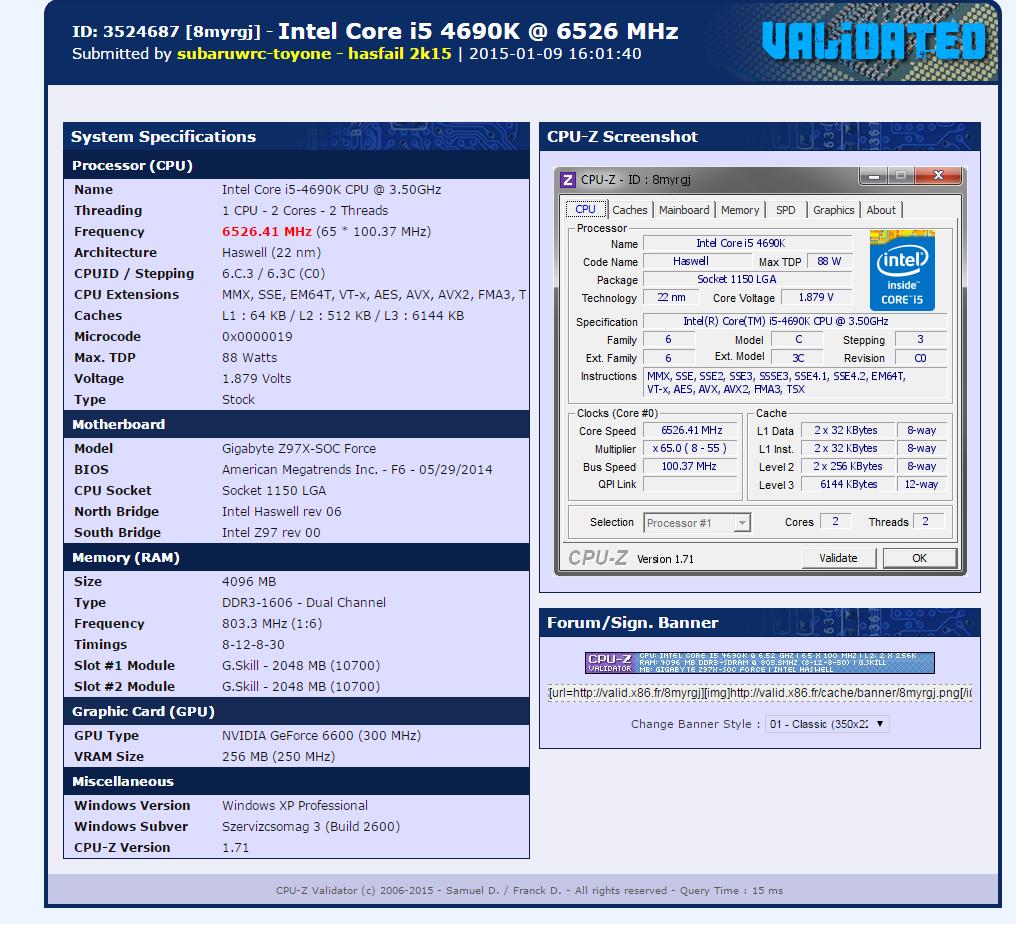Click the Validate button in CPU-Z
This screenshot has height=928, width=1016.
coord(838,558)
